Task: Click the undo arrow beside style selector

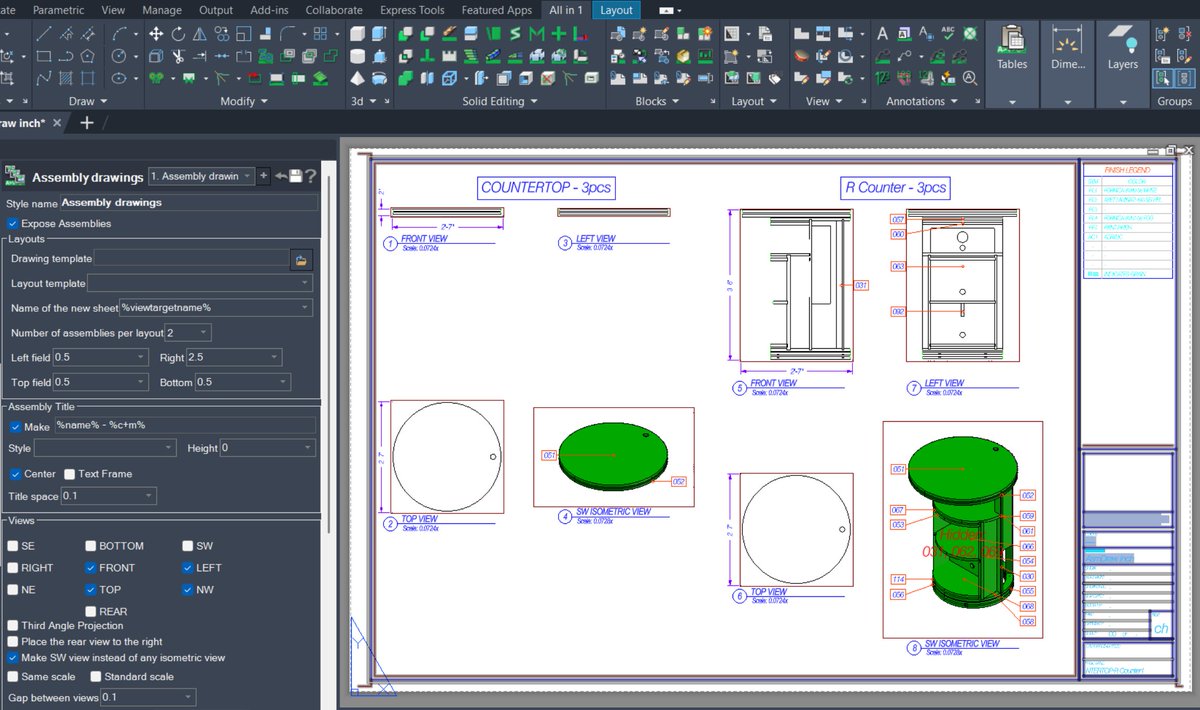Action: 282,176
